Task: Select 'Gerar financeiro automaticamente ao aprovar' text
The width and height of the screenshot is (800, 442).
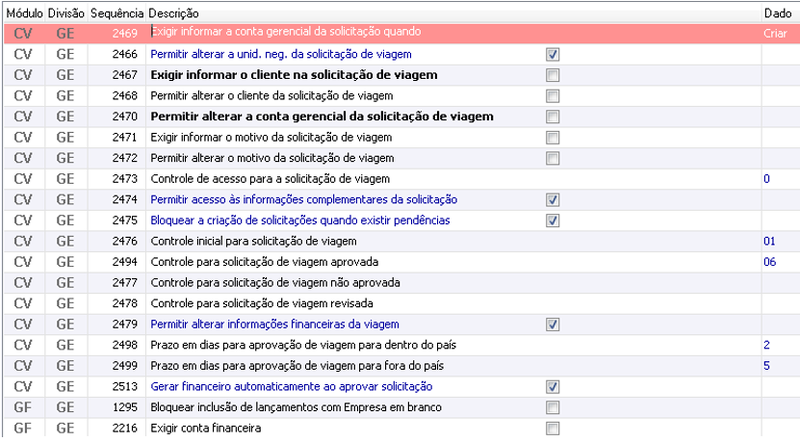Action: (291, 386)
